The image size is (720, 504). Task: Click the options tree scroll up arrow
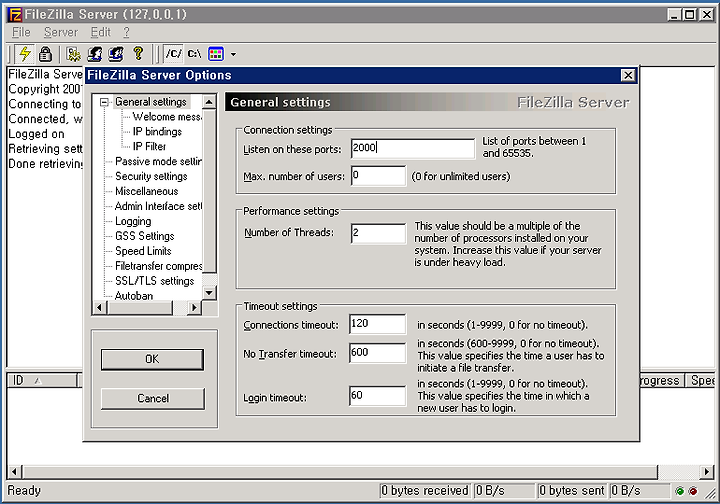pyautogui.click(x=209, y=102)
